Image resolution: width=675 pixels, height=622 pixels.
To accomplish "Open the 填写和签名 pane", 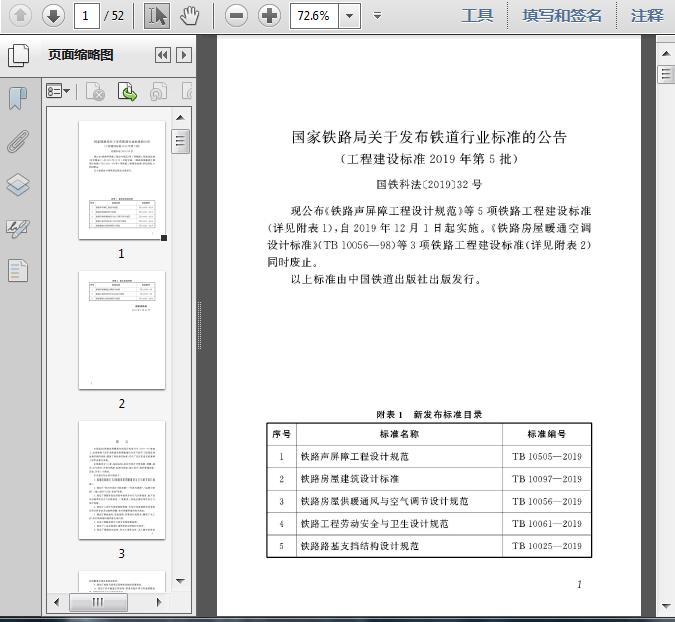I will 562,16.
